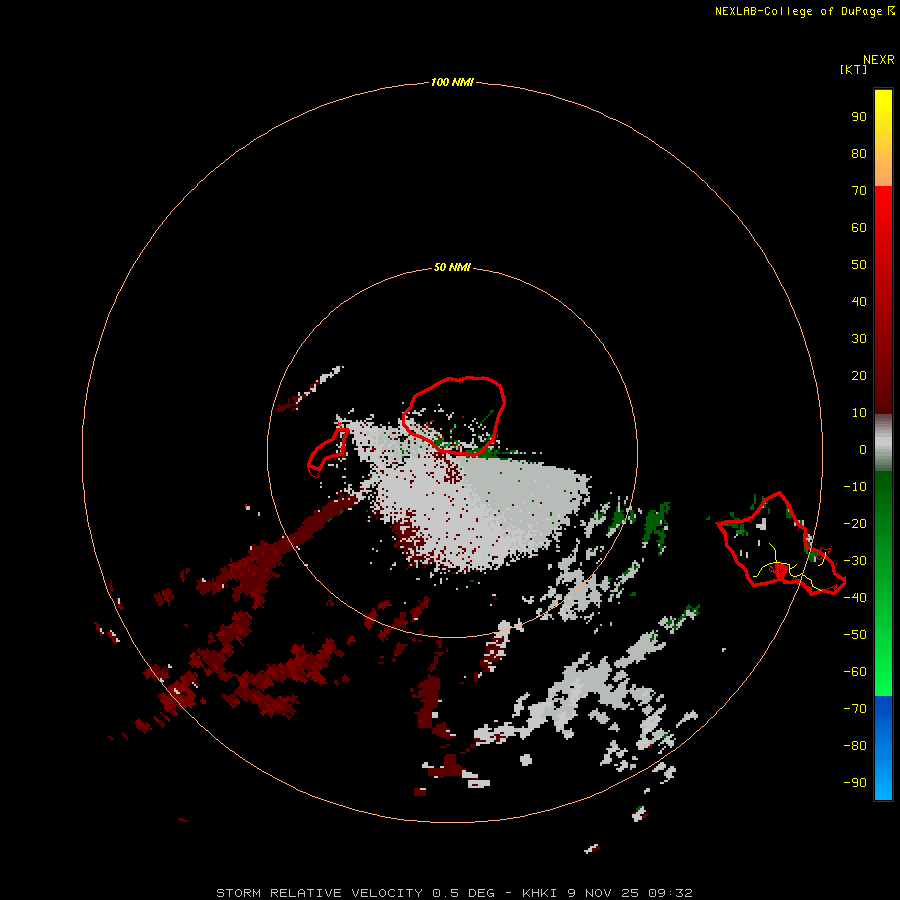Click the yellow-orange top segment of the color bar
900x900 pixels.
click(x=883, y=138)
